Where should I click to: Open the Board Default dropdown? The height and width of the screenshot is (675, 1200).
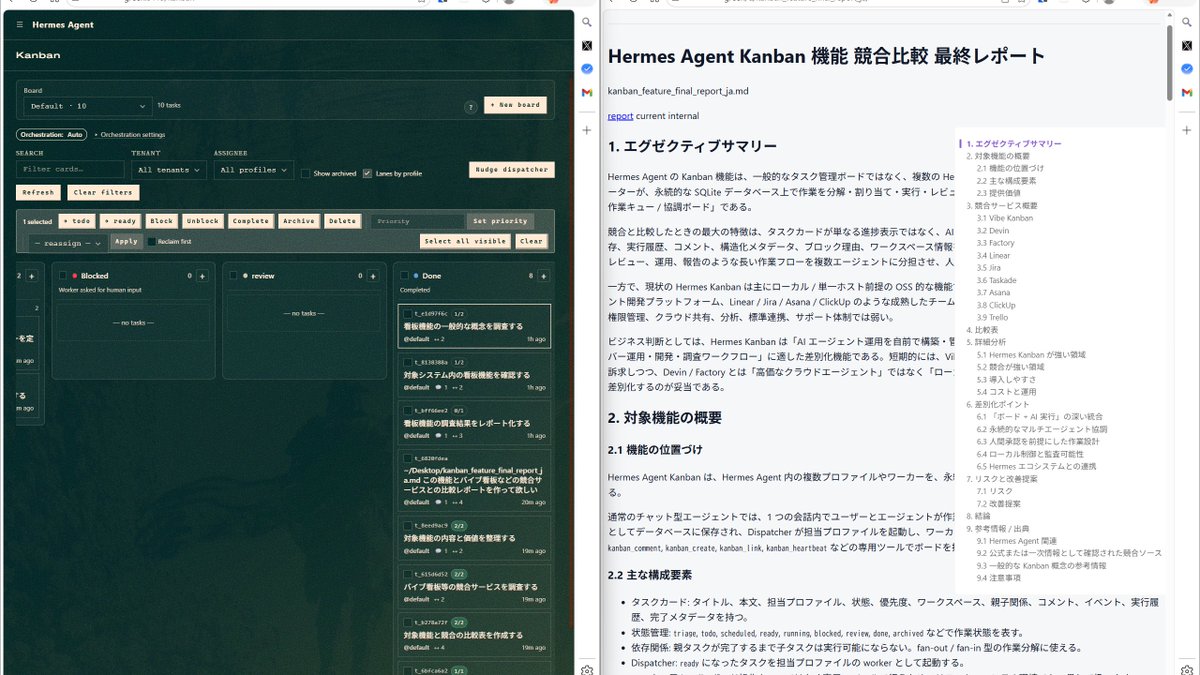coord(88,105)
